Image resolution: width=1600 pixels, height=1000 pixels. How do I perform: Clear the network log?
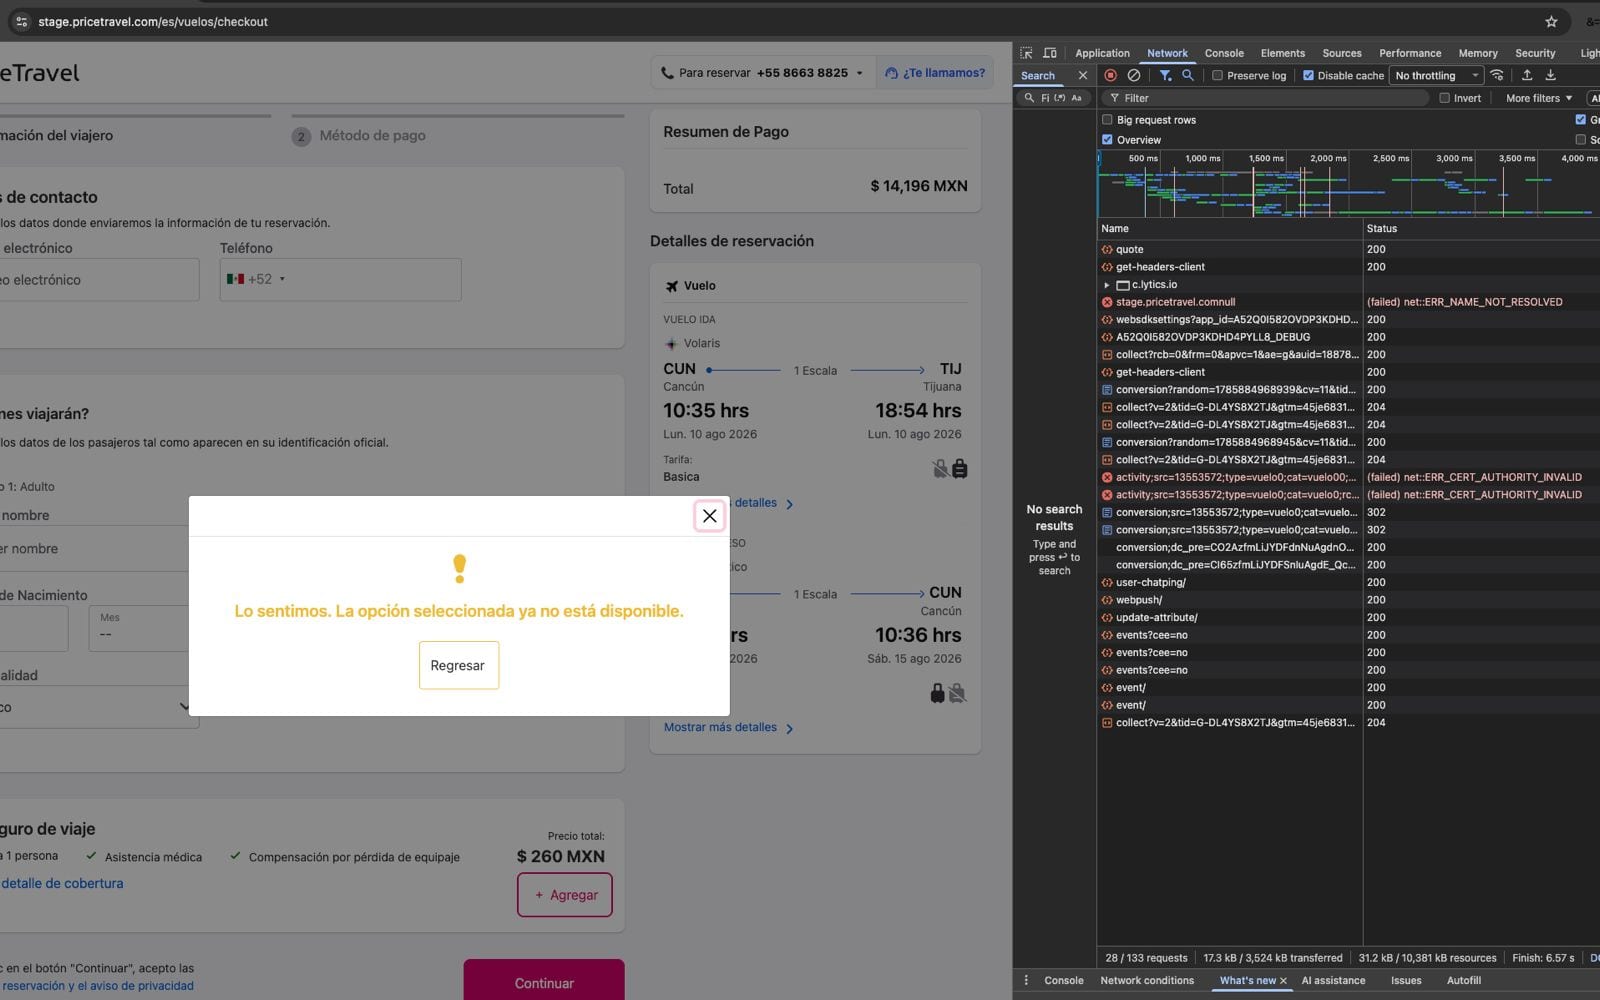click(1134, 75)
